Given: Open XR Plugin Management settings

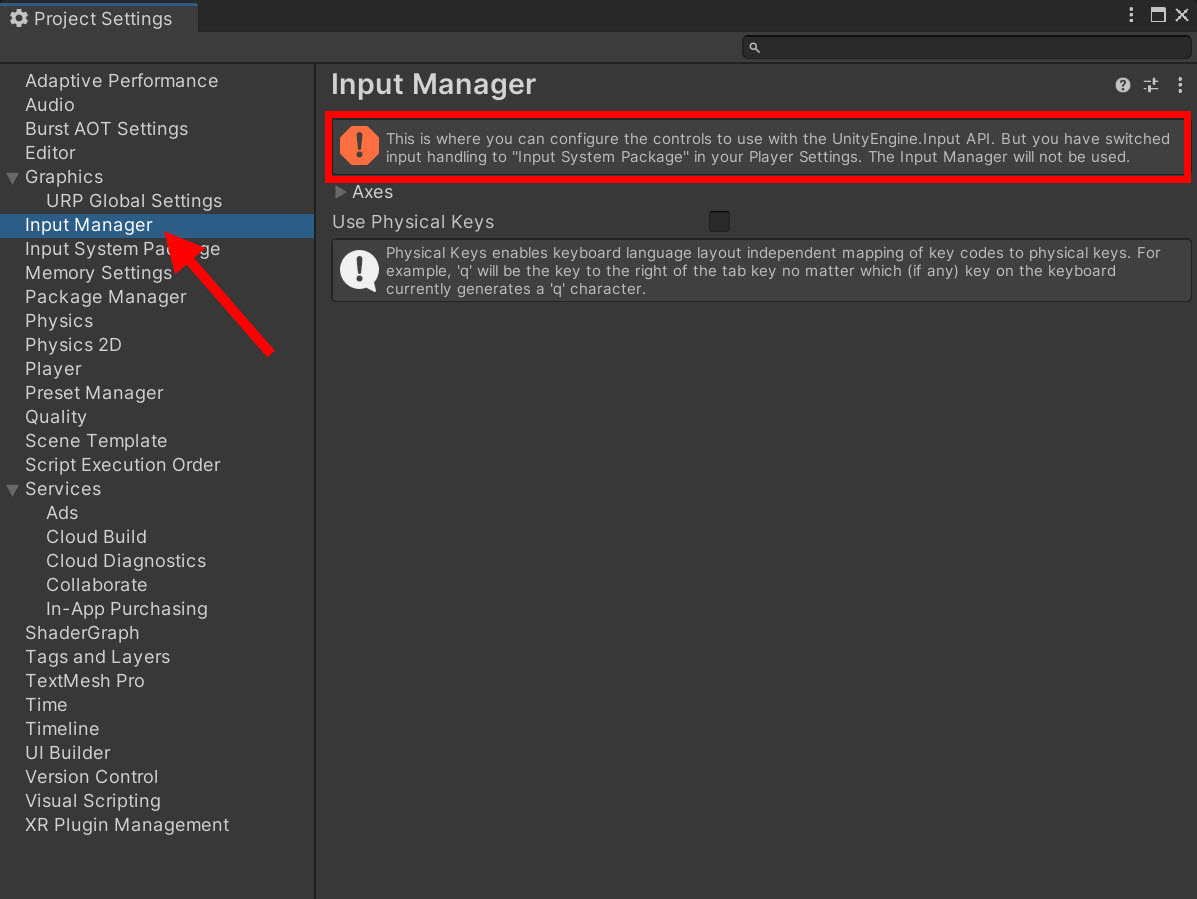Looking at the screenshot, I should coord(127,825).
